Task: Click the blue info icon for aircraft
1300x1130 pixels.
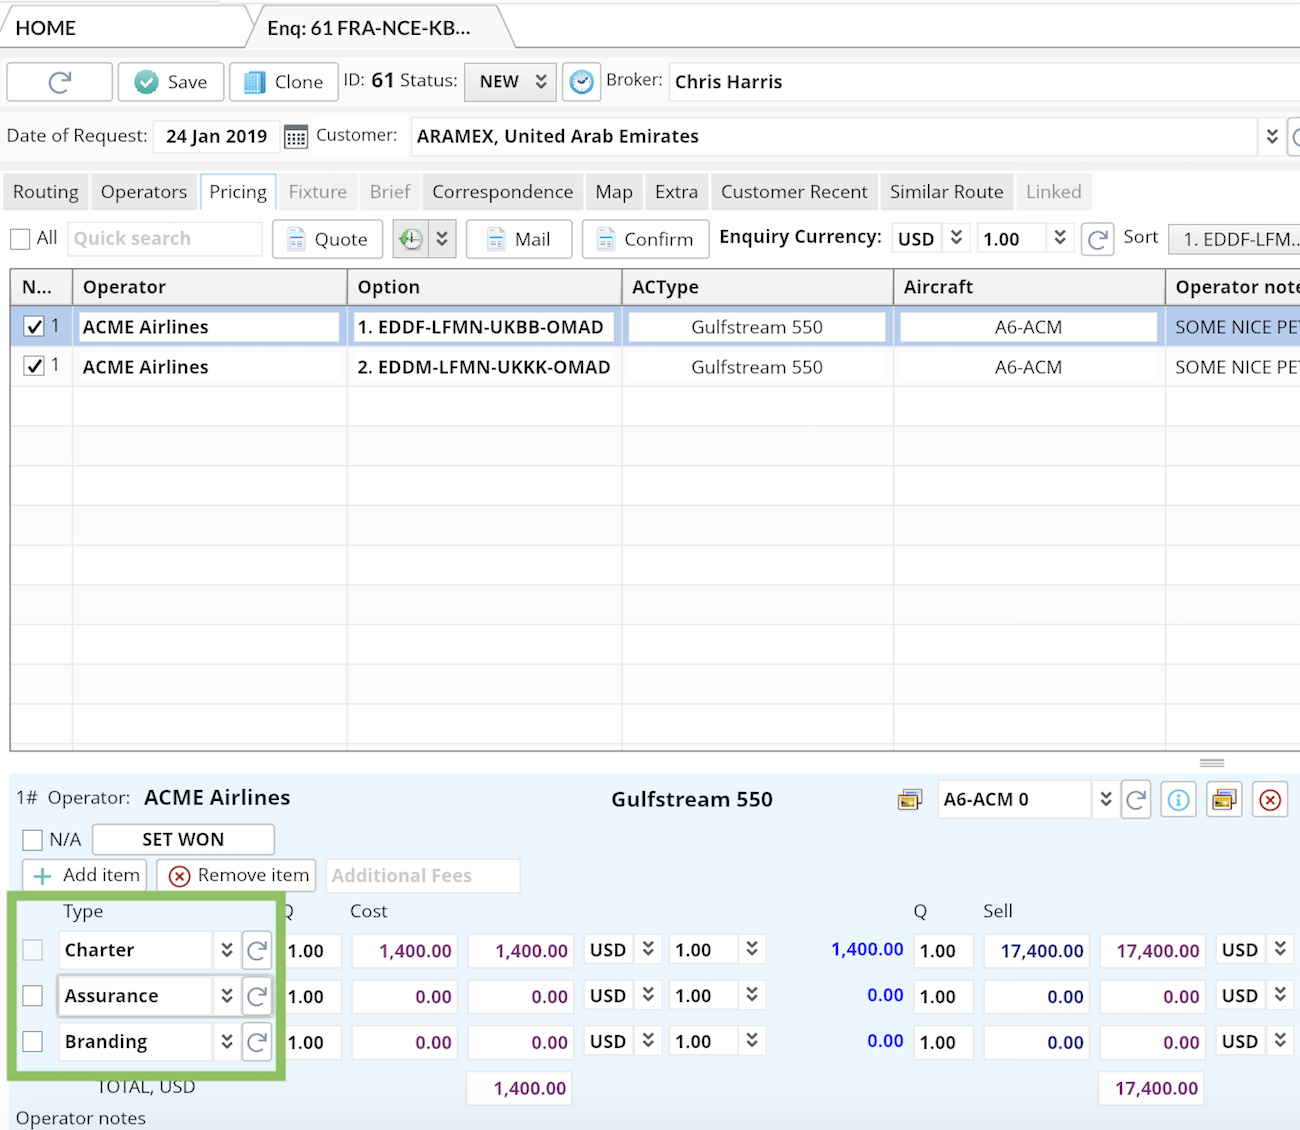Action: tap(1179, 800)
